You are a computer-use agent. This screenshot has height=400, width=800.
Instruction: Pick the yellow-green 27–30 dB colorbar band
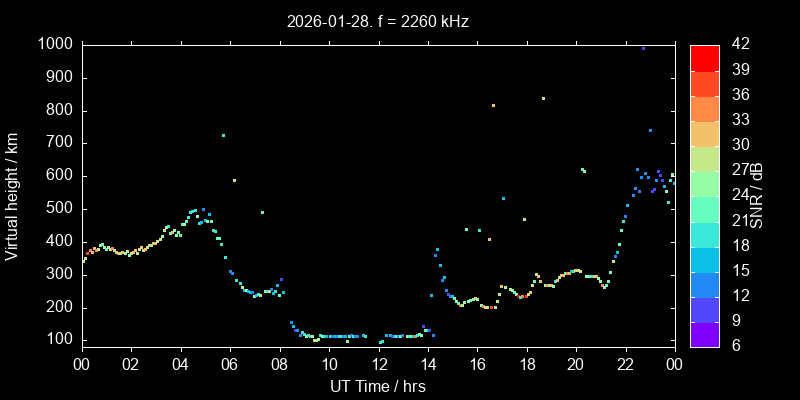[704, 158]
